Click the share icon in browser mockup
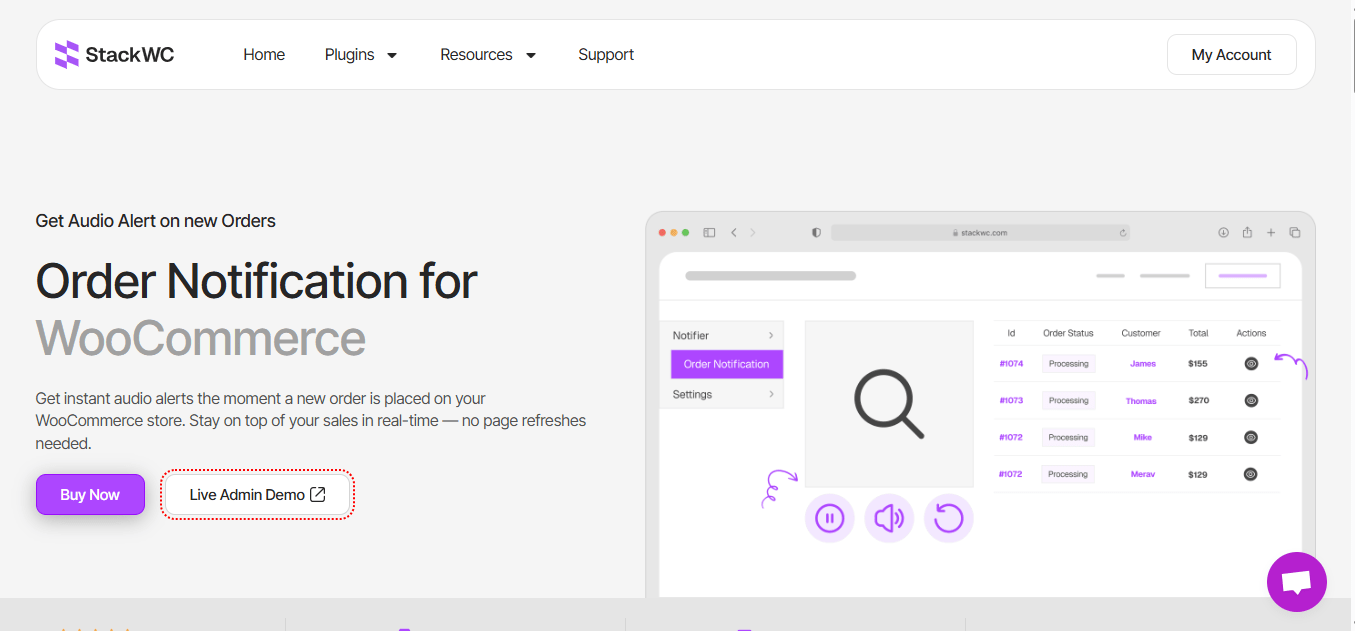This screenshot has height=631, width=1355. click(1247, 233)
